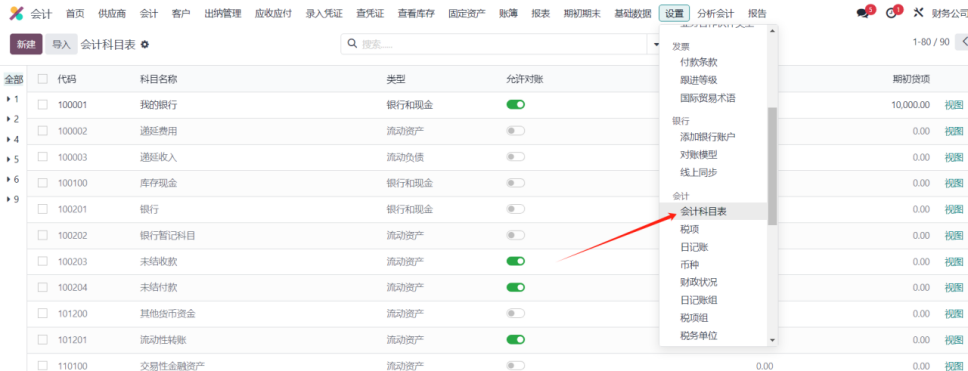The width and height of the screenshot is (968, 371).
Task: Open the 设置 menu
Action: 674,13
